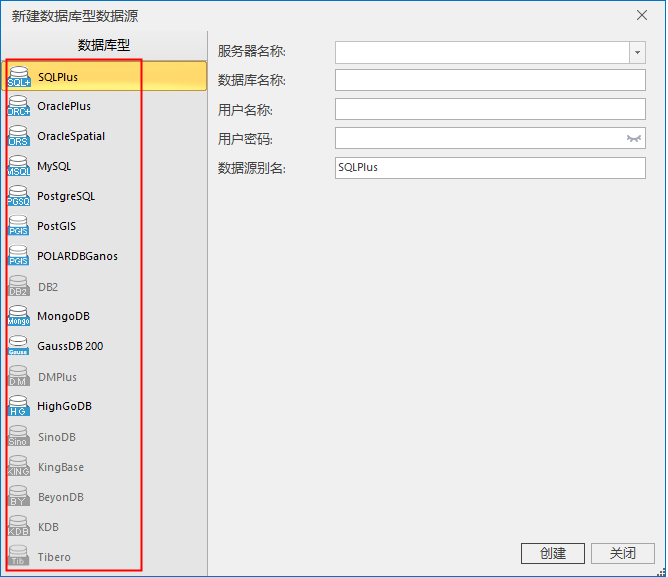Focus the 数据库名称 input field
The image size is (668, 577).
[x=490, y=80]
